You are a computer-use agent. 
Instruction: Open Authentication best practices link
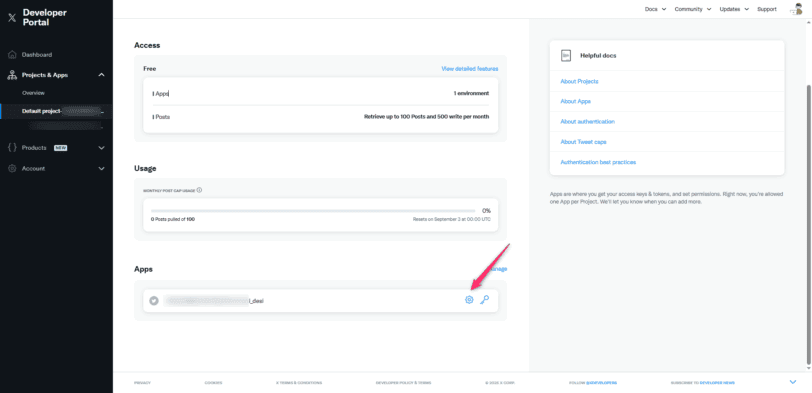click(598, 162)
